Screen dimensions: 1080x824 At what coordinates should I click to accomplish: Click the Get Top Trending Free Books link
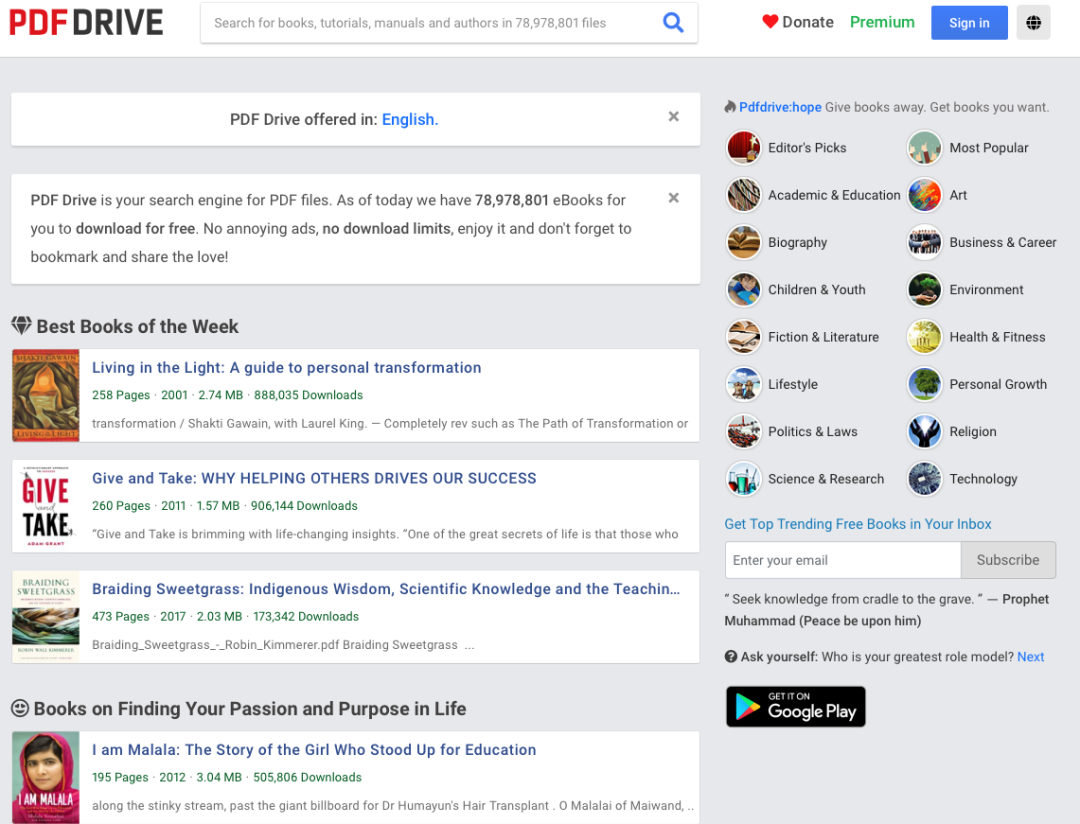click(858, 524)
